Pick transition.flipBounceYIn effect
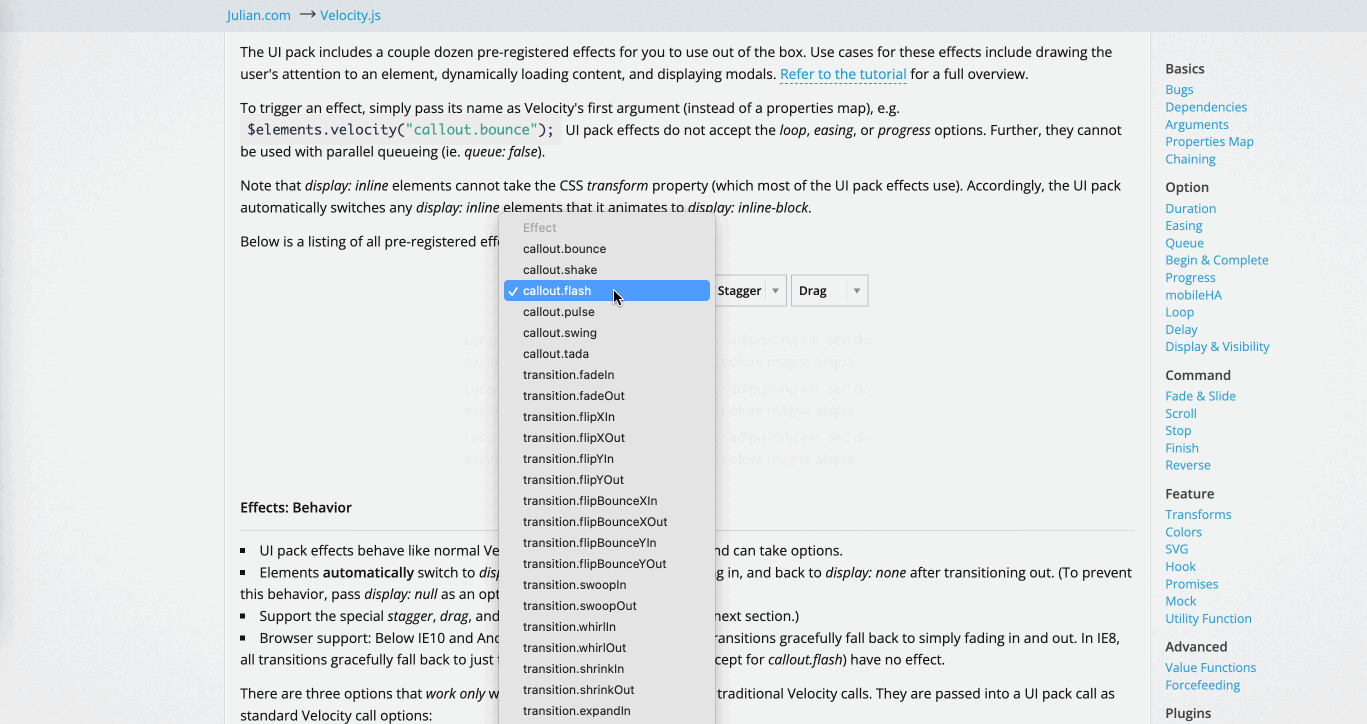Viewport: 1367px width, 724px height. tap(607, 543)
